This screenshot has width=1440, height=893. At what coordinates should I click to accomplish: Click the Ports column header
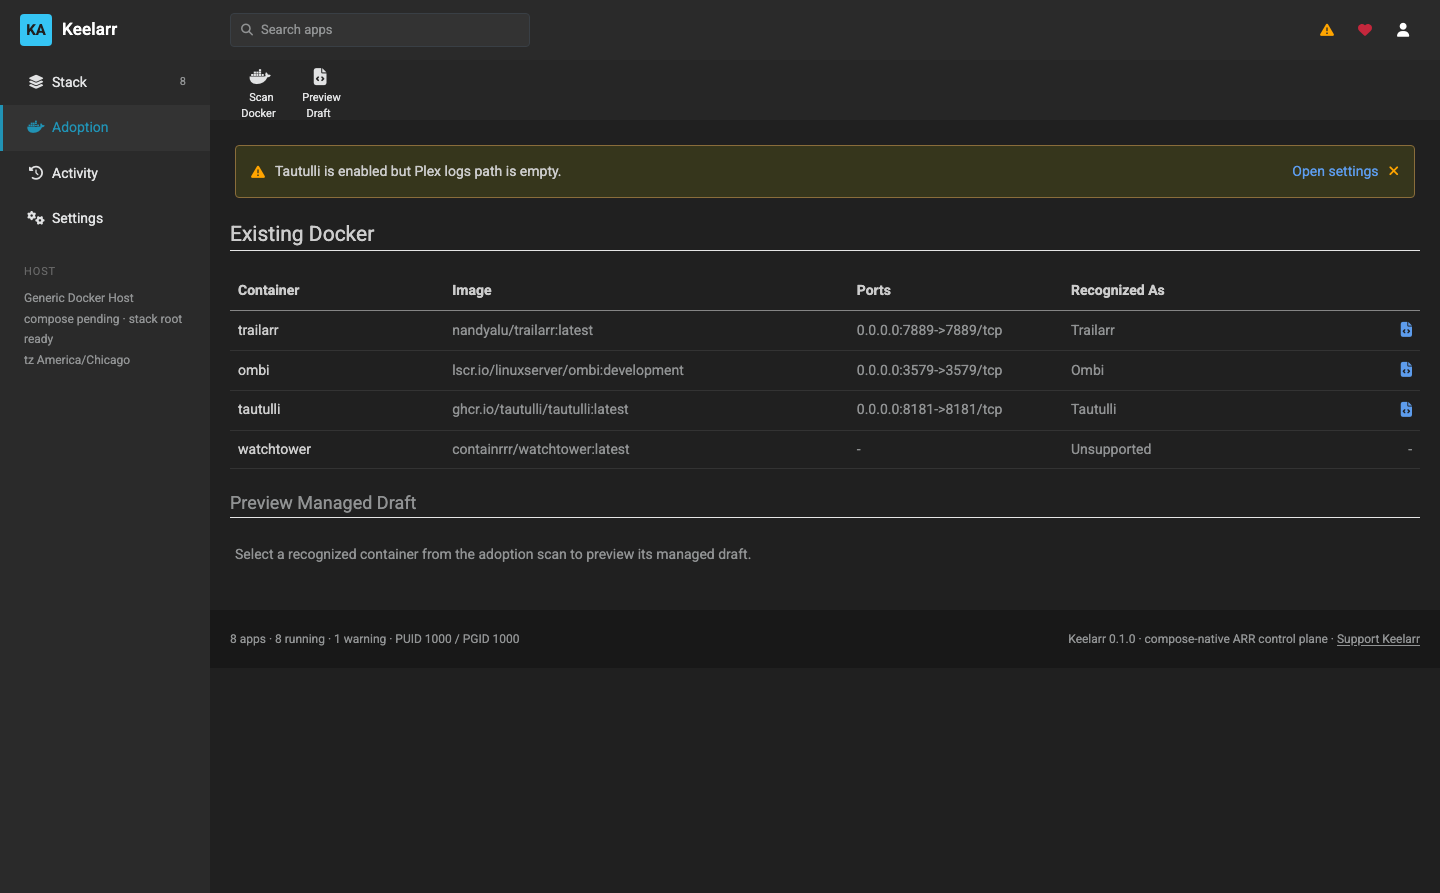[x=873, y=290]
